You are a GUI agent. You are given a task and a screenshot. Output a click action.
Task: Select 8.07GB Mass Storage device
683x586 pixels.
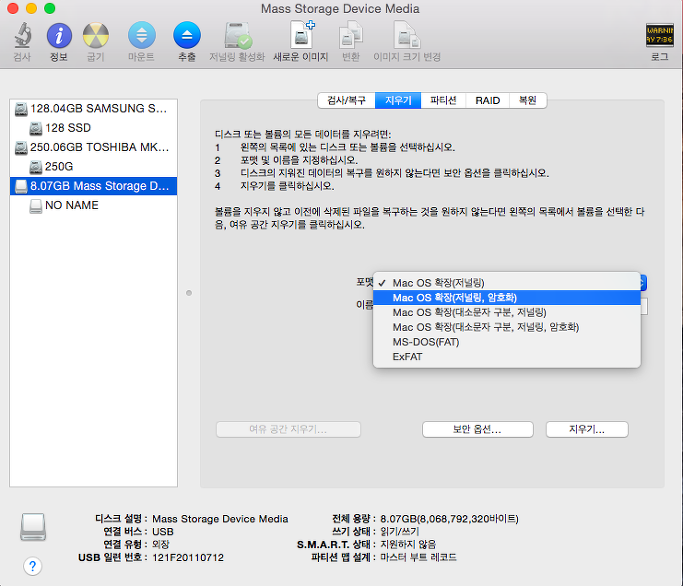click(93, 186)
